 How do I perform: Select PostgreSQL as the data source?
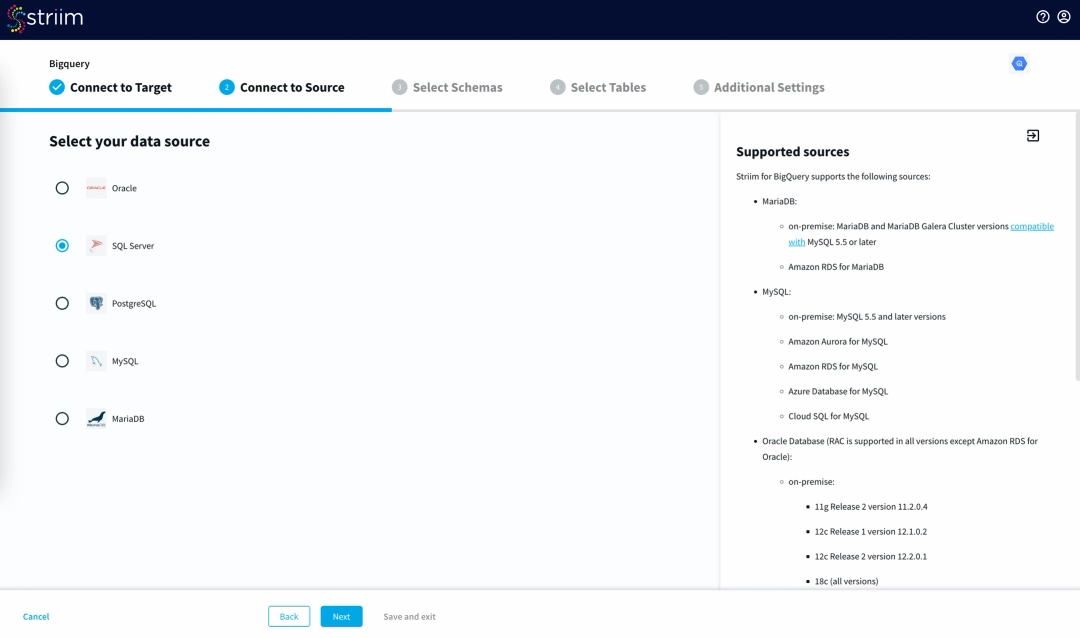61,303
